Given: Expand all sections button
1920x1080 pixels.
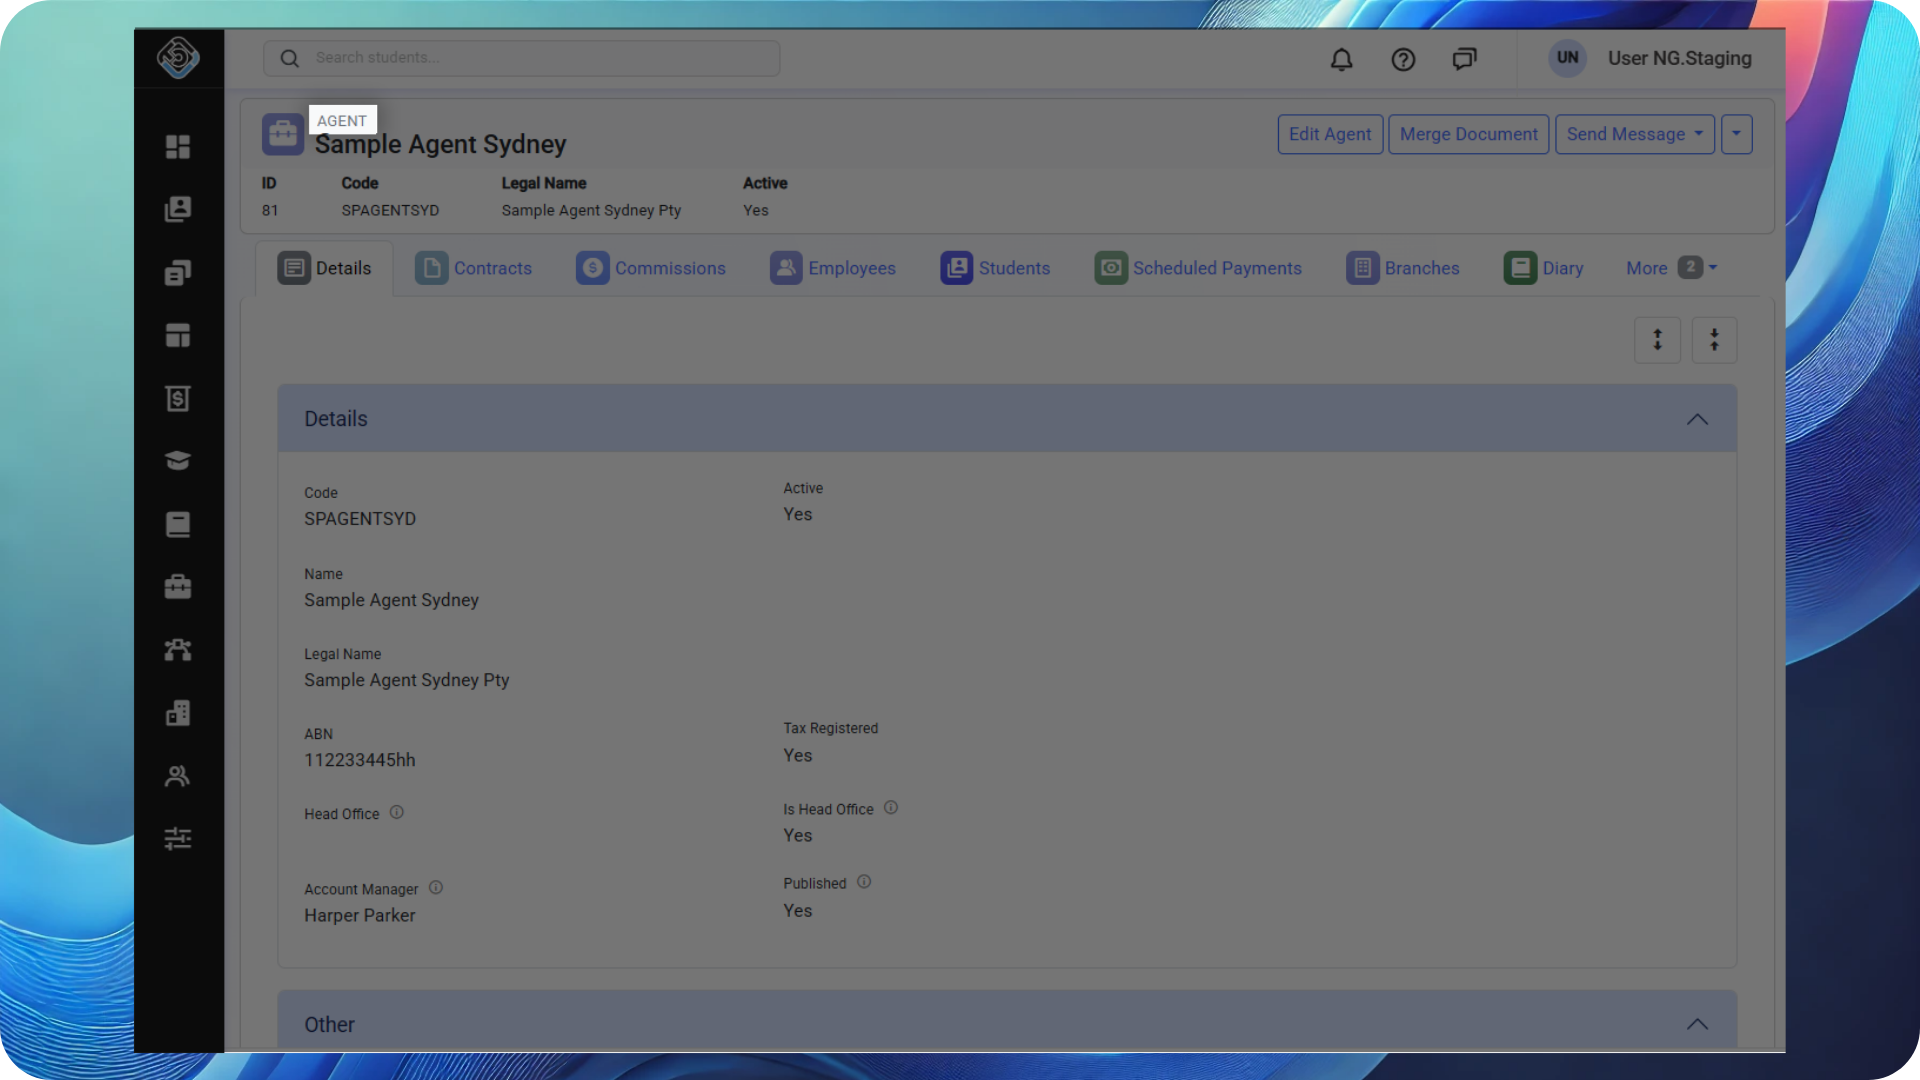Looking at the screenshot, I should 1658,340.
